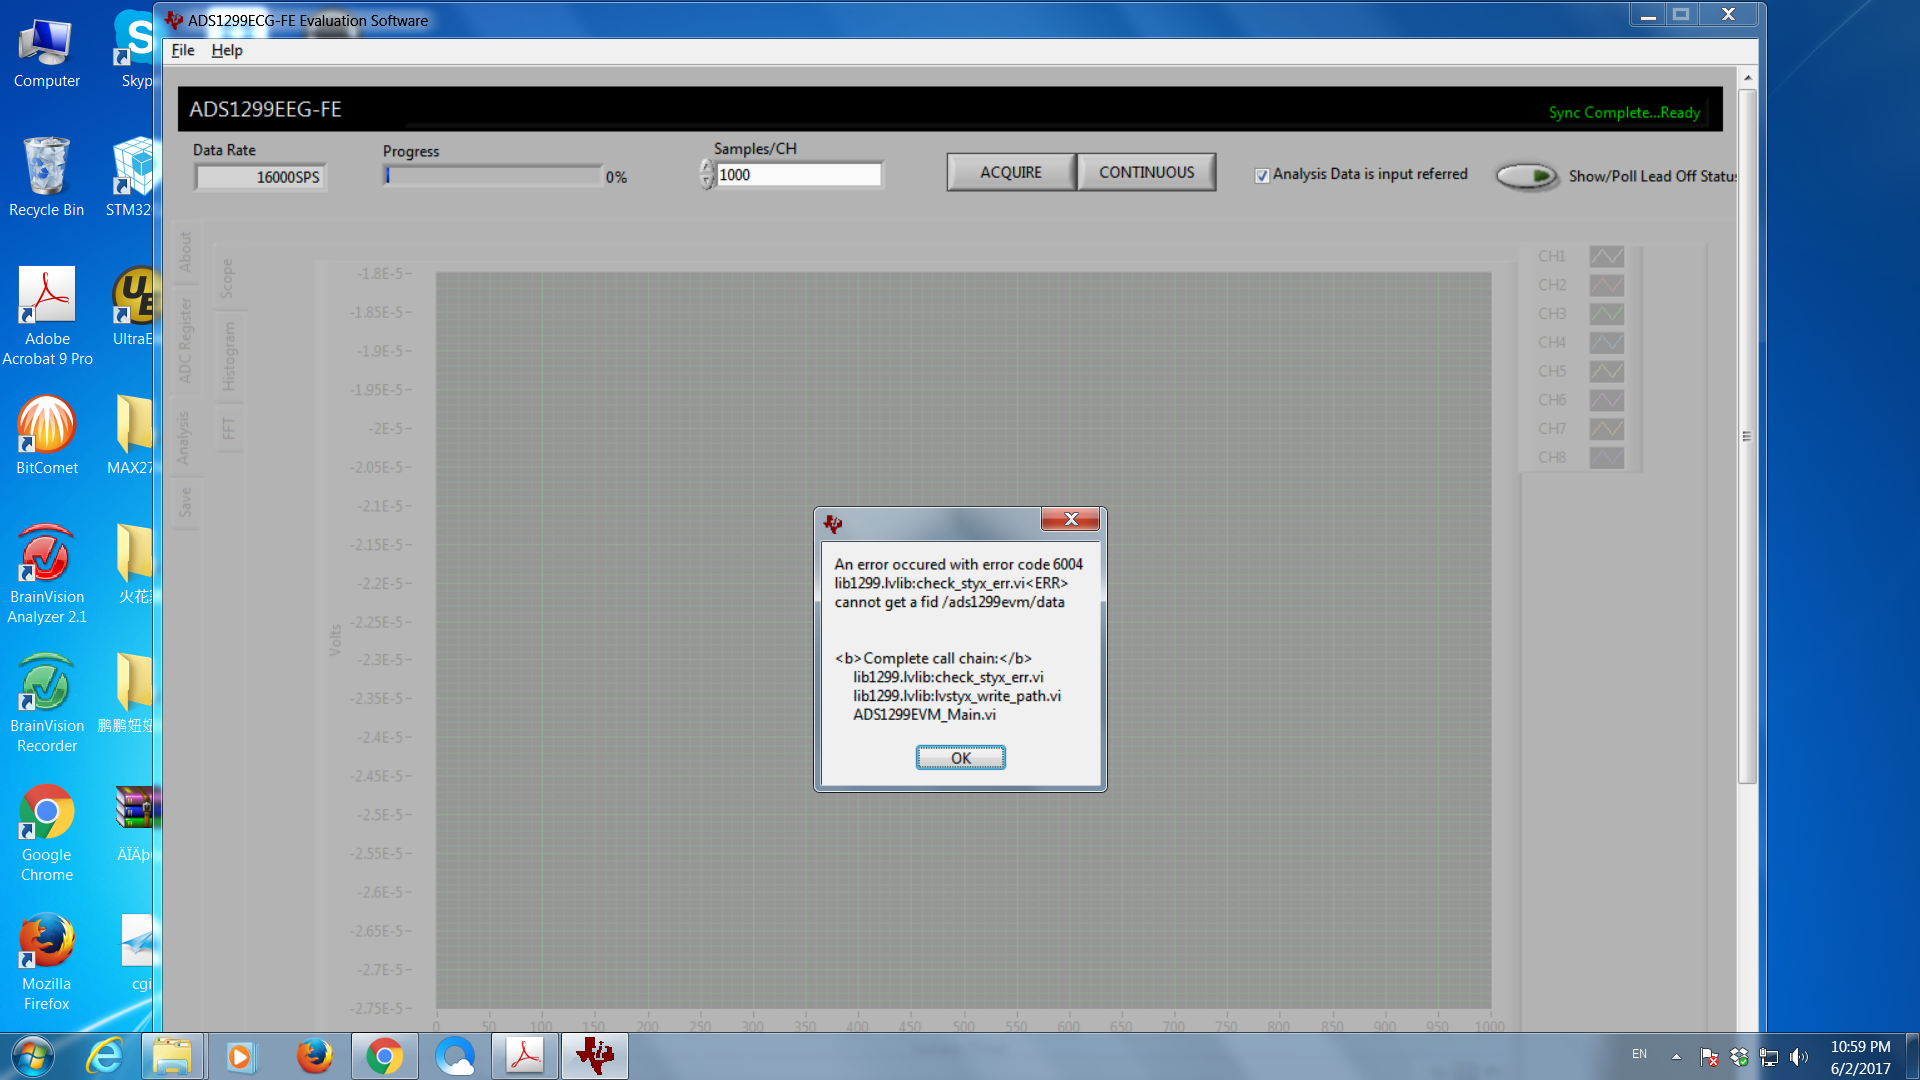1920x1080 pixels.
Task: Click the Samples/CH stepper arrows
Action: click(707, 175)
